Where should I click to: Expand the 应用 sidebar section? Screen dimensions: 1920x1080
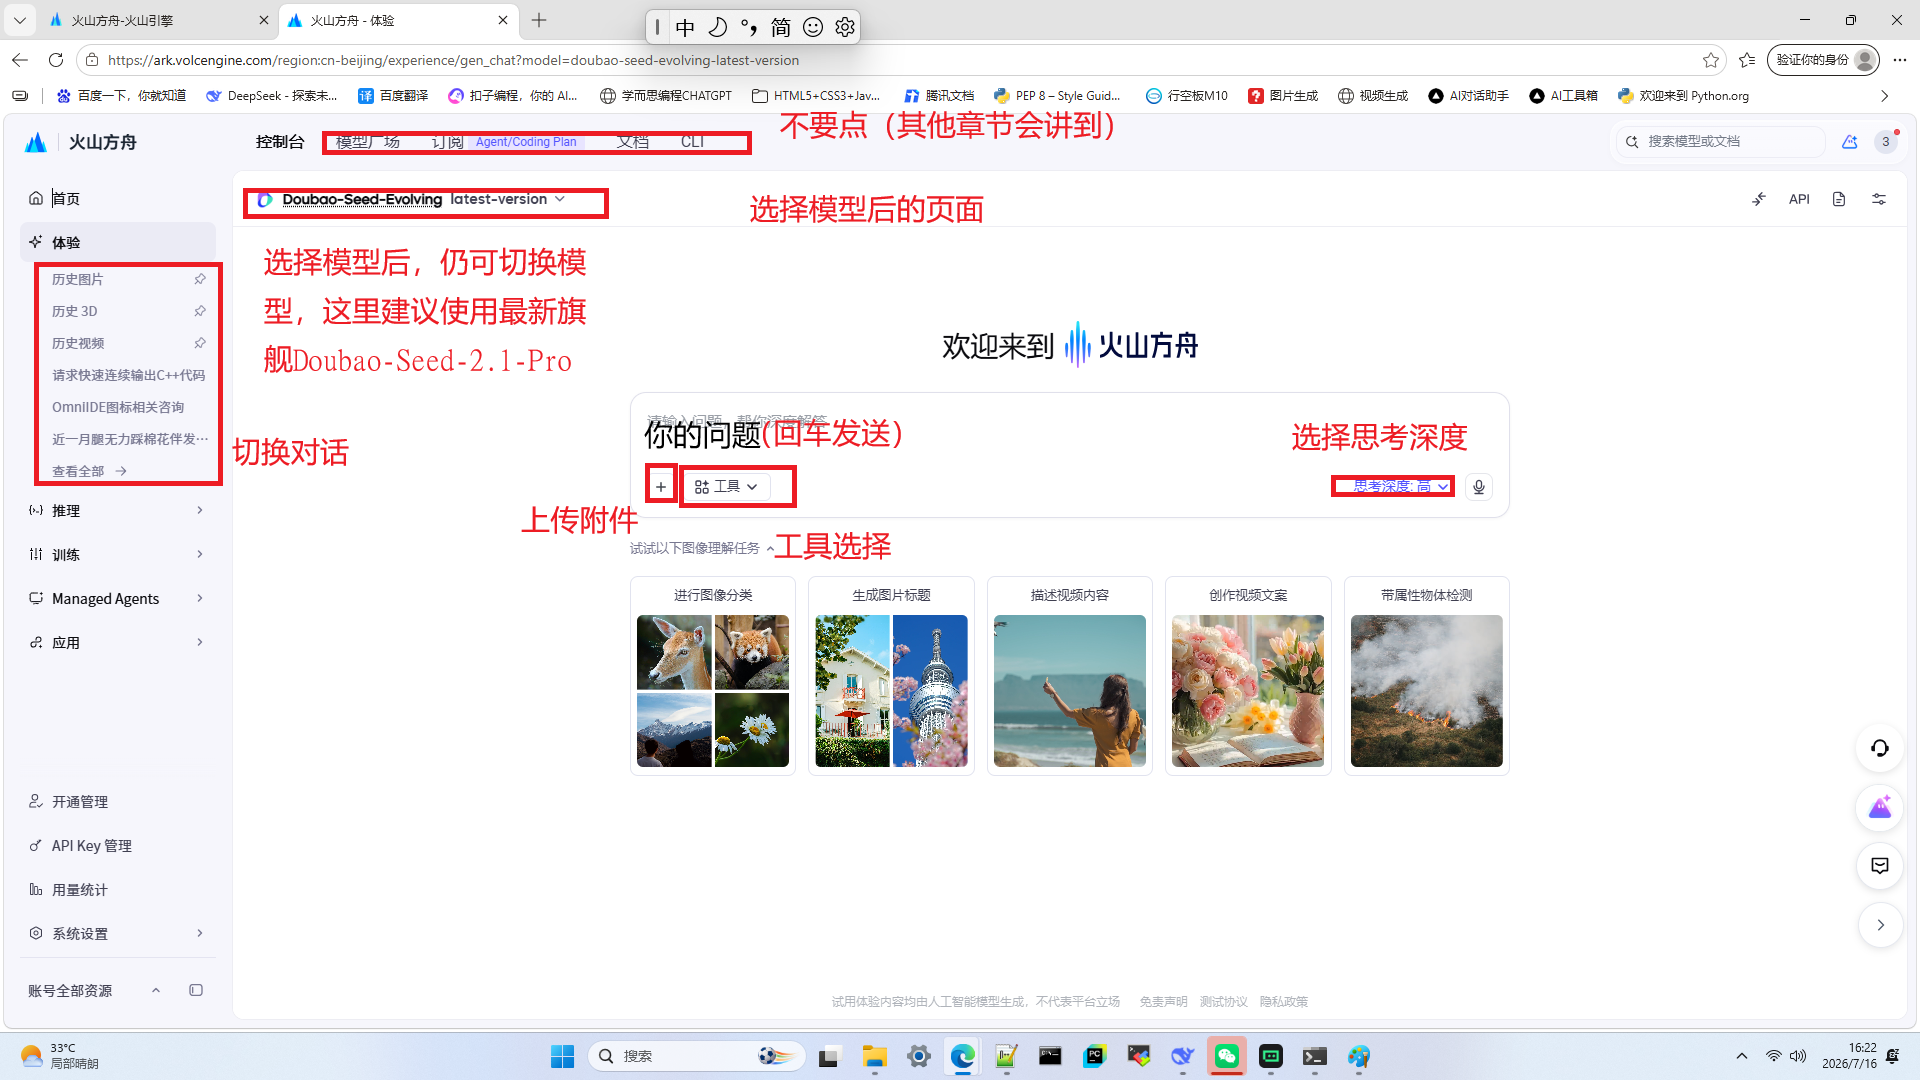118,643
